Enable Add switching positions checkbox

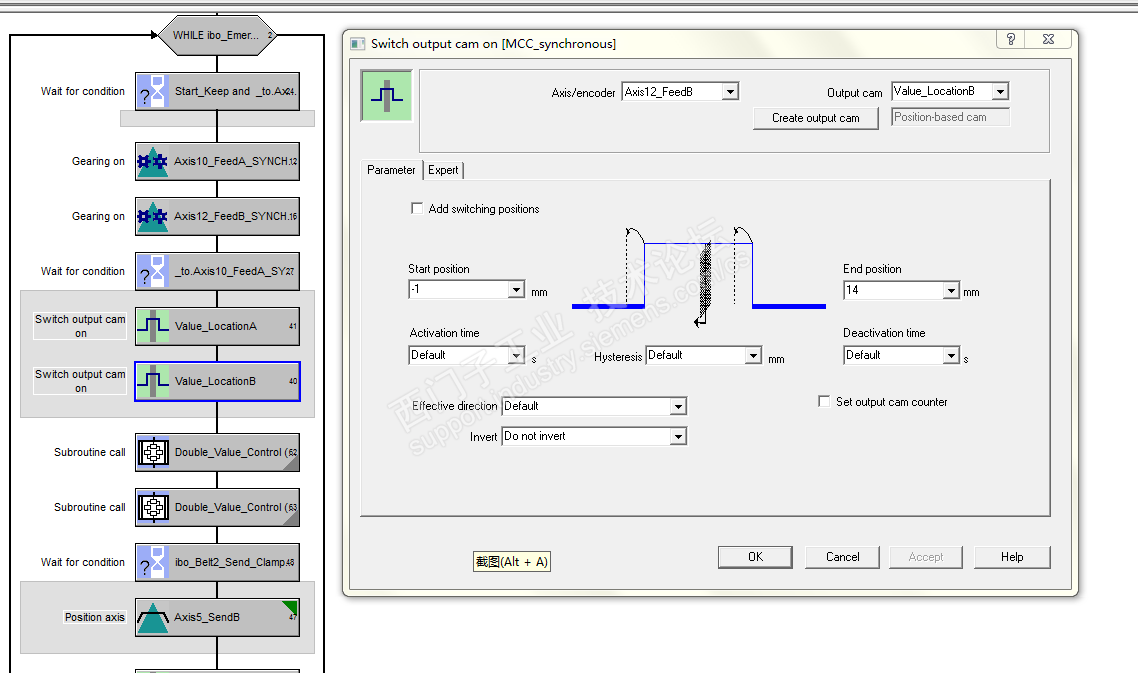[417, 208]
